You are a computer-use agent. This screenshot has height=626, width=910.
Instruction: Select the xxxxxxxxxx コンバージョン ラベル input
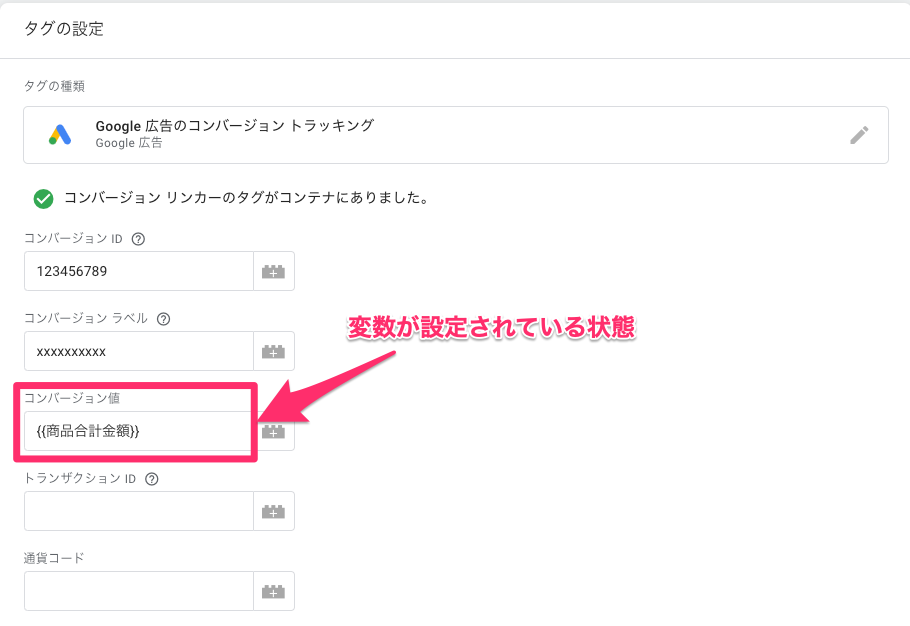click(x=138, y=350)
